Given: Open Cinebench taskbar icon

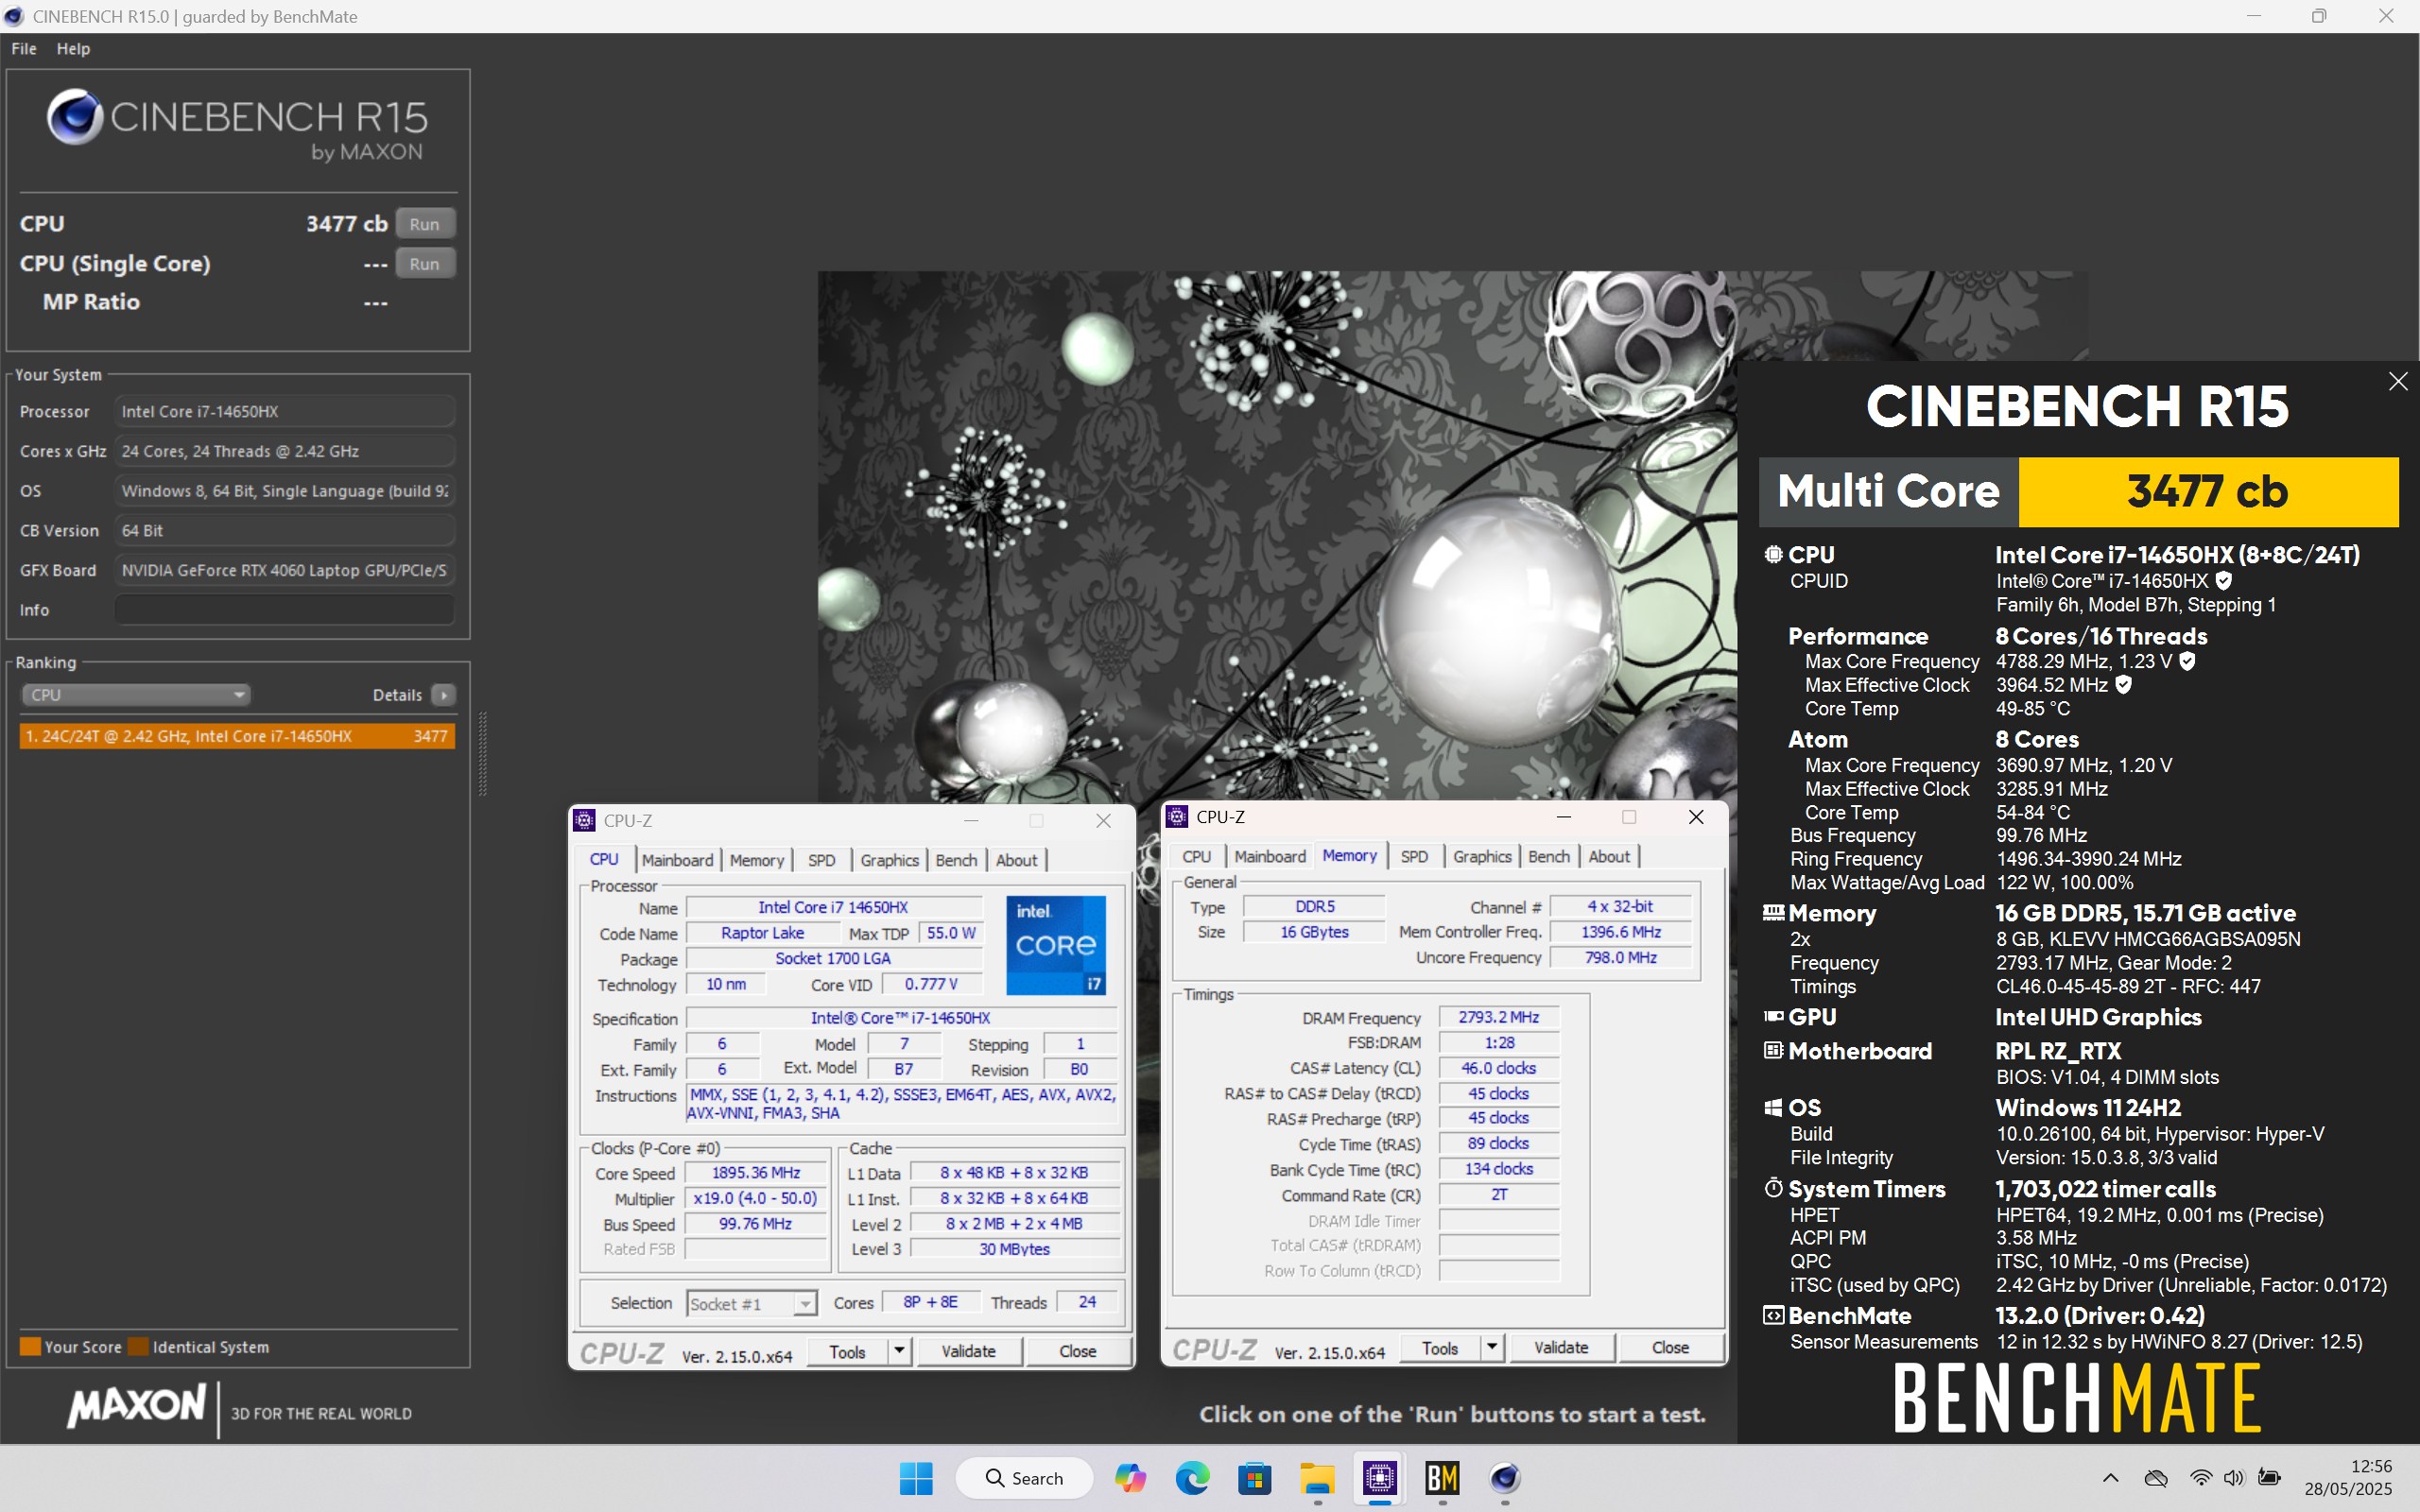Looking at the screenshot, I should coord(1505,1478).
